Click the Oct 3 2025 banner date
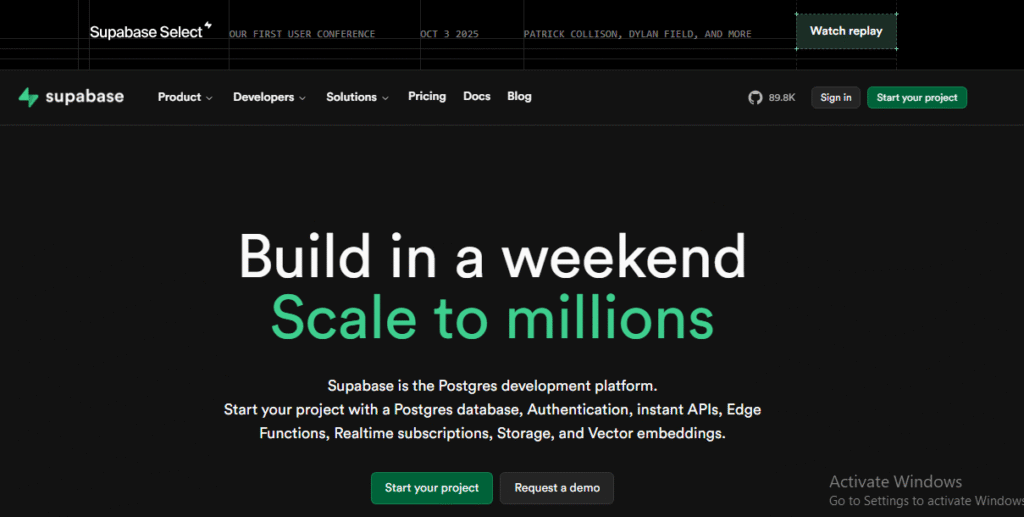Screen dimensions: 1024x517 coord(449,34)
